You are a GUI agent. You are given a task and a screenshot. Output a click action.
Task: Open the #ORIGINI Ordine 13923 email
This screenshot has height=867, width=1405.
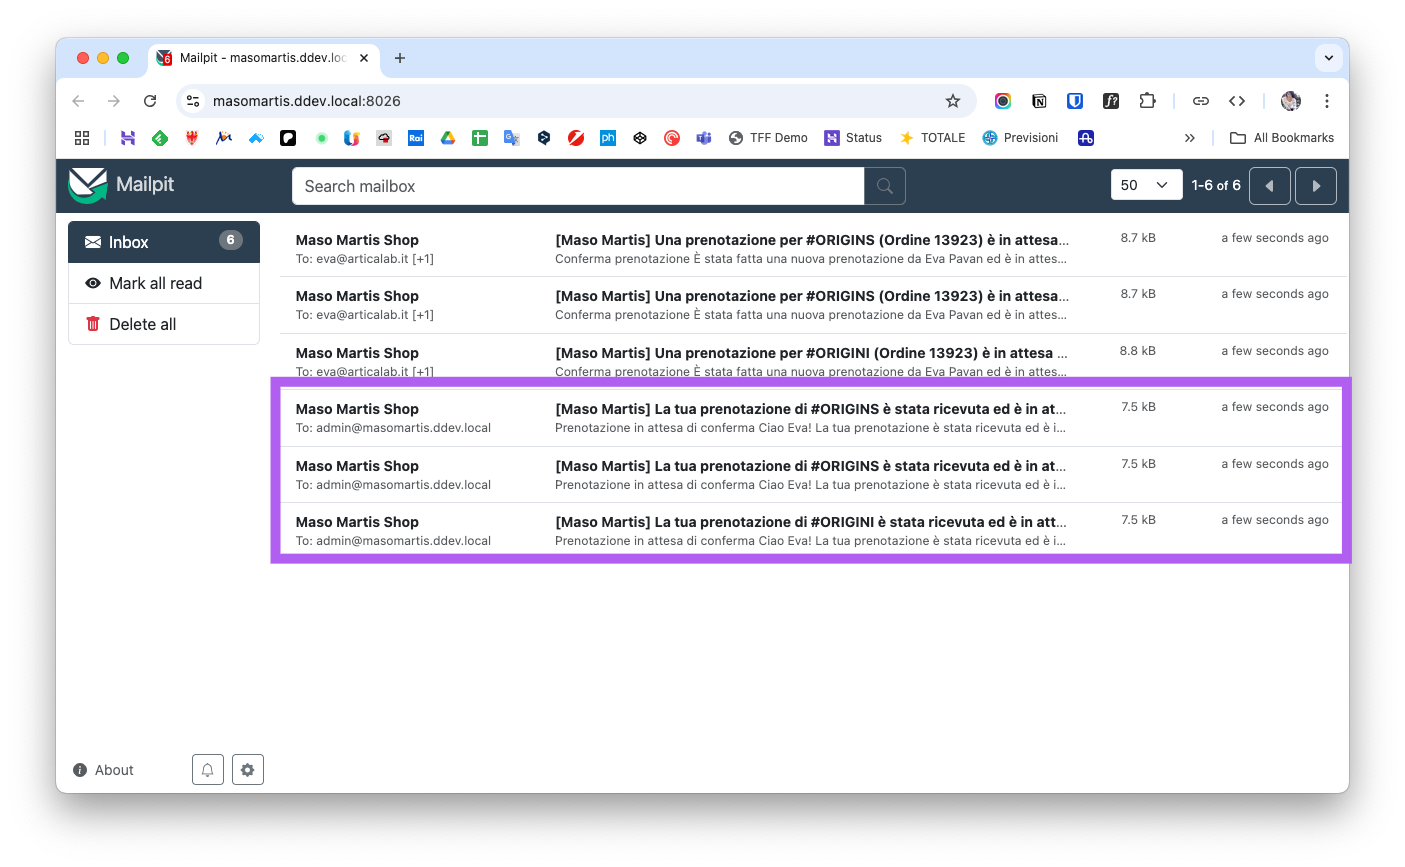click(811, 360)
